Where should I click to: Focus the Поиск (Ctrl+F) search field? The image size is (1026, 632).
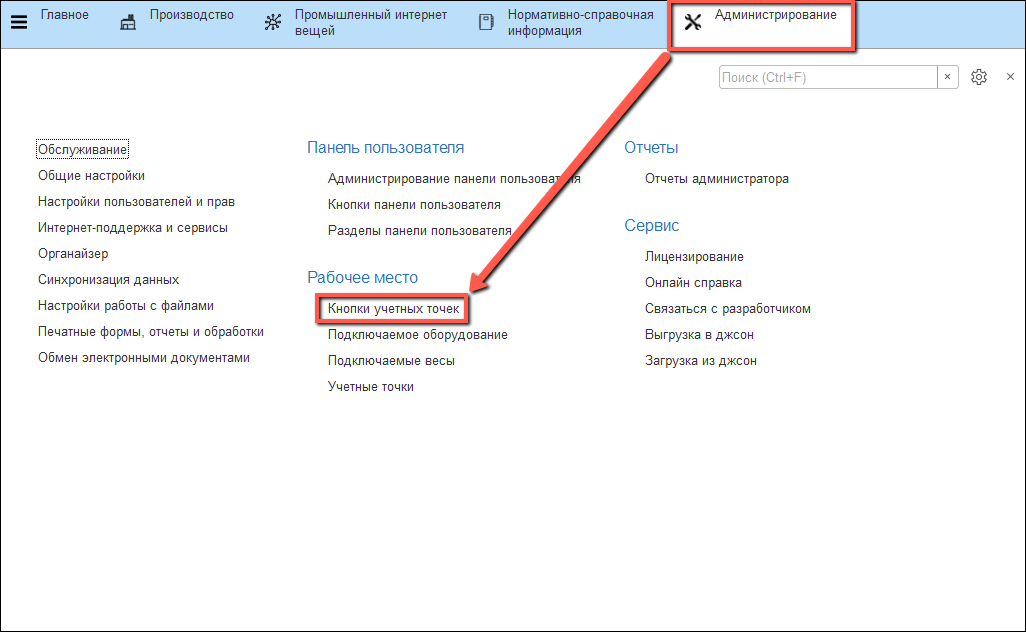click(x=828, y=77)
